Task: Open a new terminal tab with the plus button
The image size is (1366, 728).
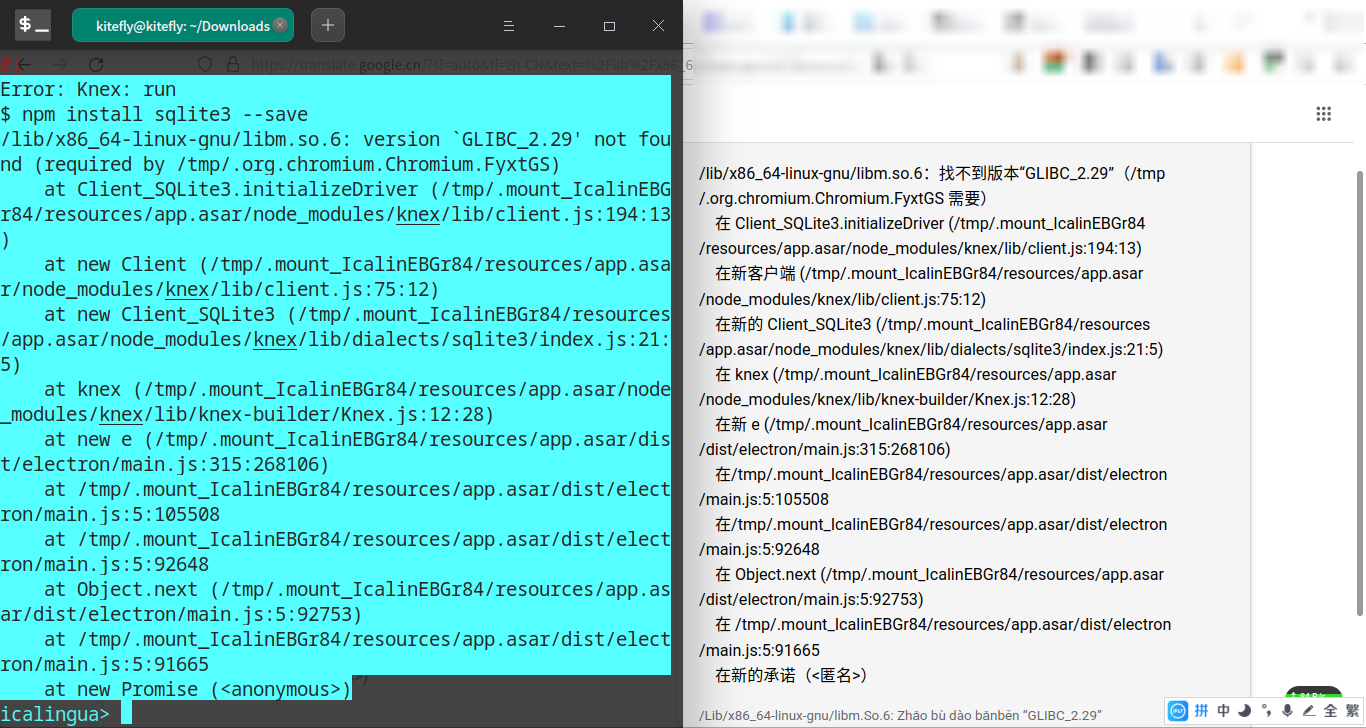Action: coord(328,26)
